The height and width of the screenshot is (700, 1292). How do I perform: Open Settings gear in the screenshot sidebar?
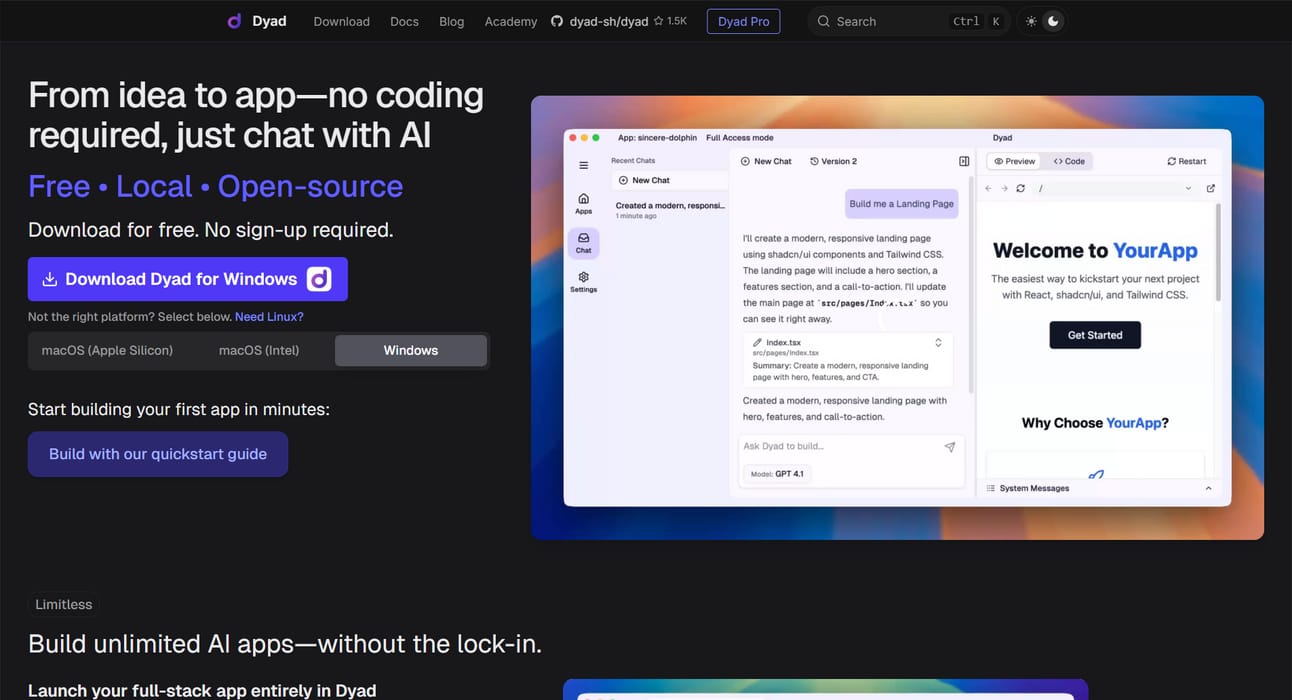pos(584,282)
